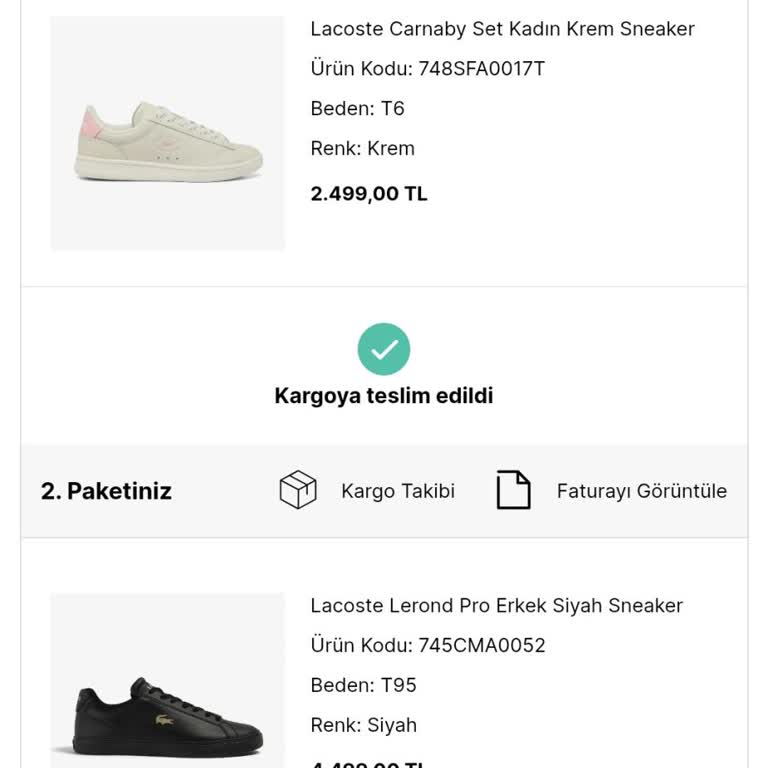768x768 pixels.
Task: Click the Beden: T95 size line
Action: (363, 686)
